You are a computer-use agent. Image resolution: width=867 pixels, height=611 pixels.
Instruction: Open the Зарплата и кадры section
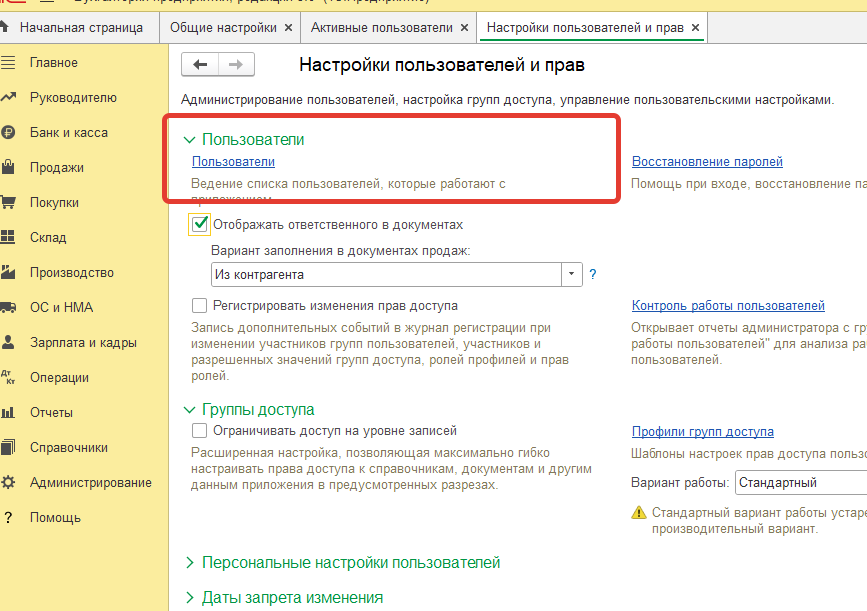[x=83, y=343]
